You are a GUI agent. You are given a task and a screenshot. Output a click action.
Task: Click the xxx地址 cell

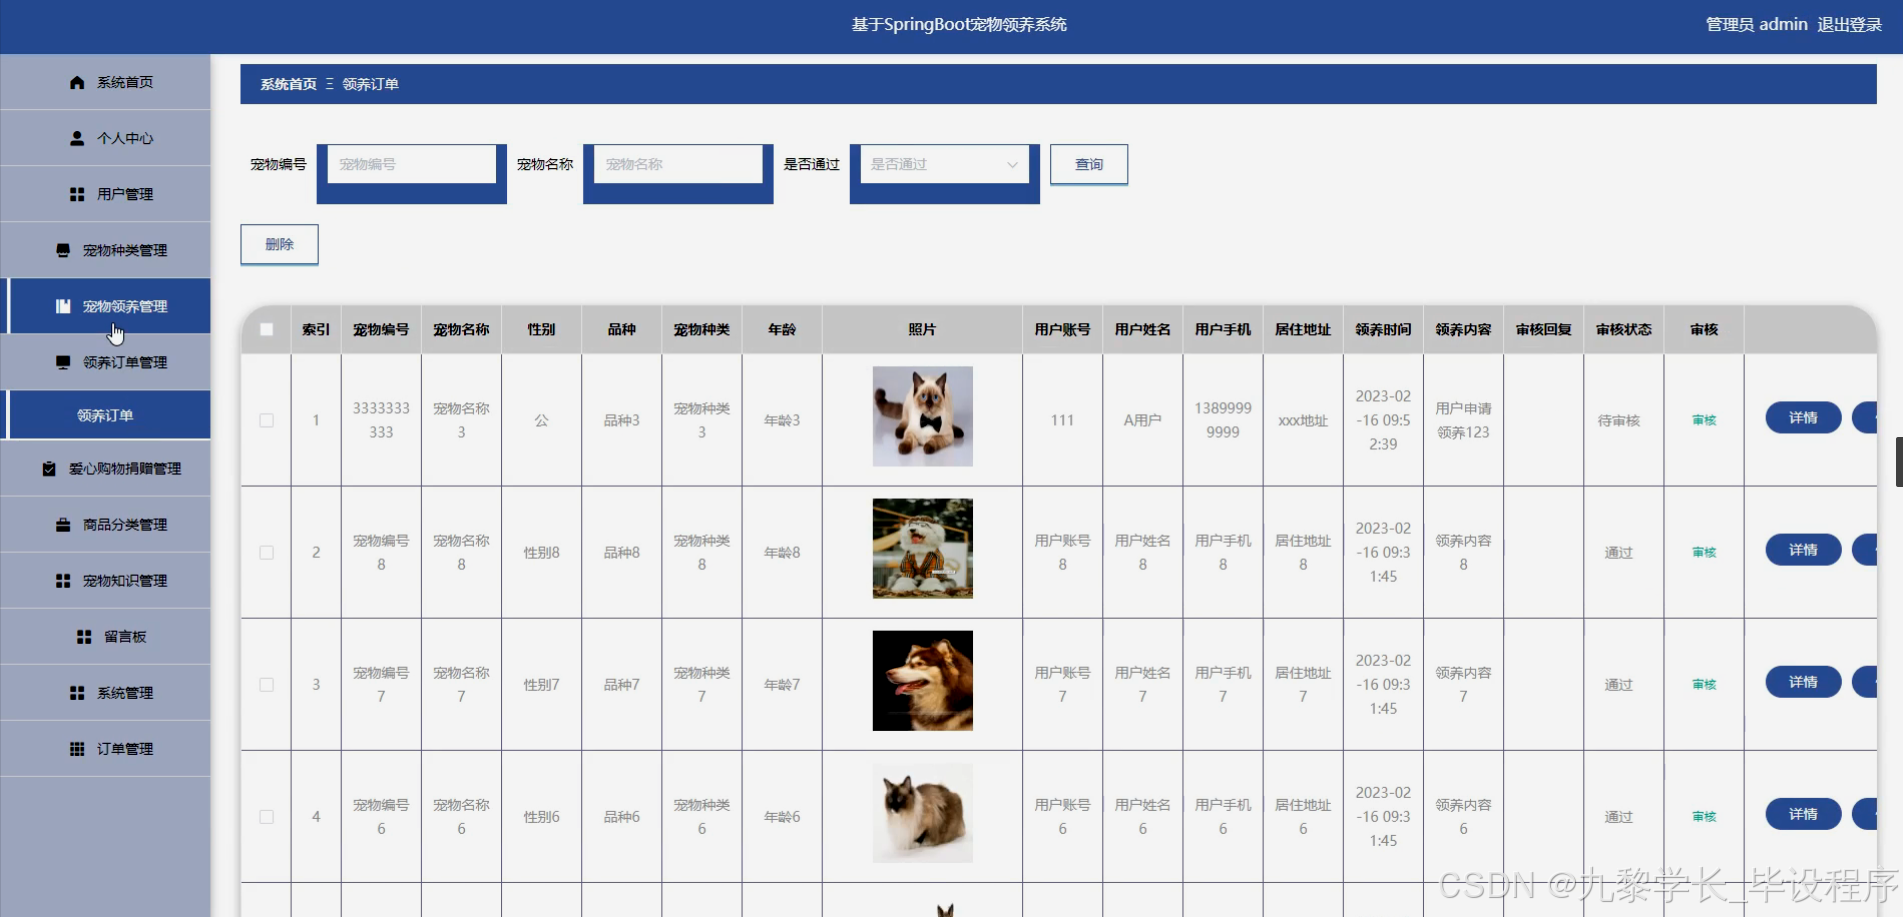click(x=1303, y=420)
